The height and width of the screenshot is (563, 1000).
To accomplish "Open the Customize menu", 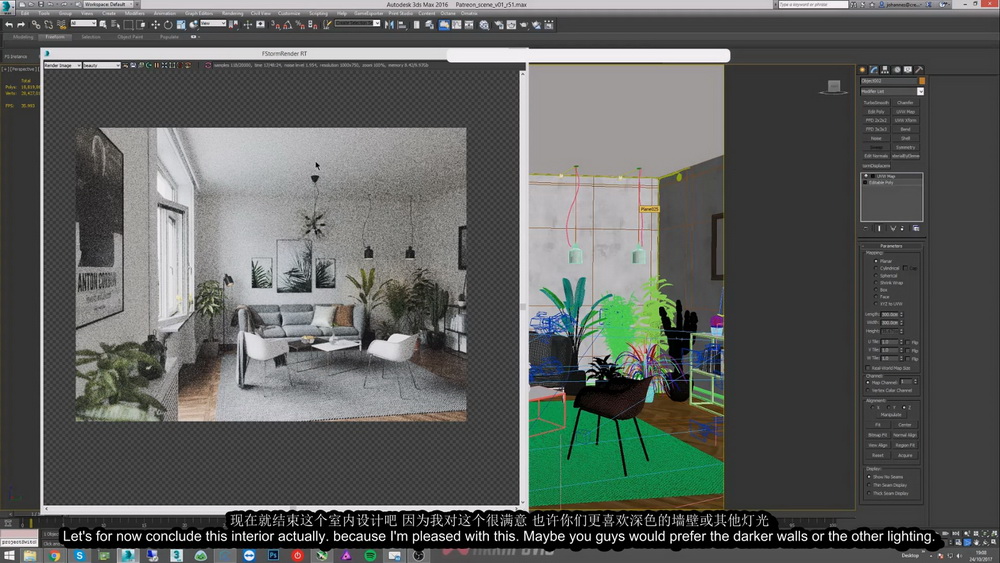I will (x=289, y=13).
